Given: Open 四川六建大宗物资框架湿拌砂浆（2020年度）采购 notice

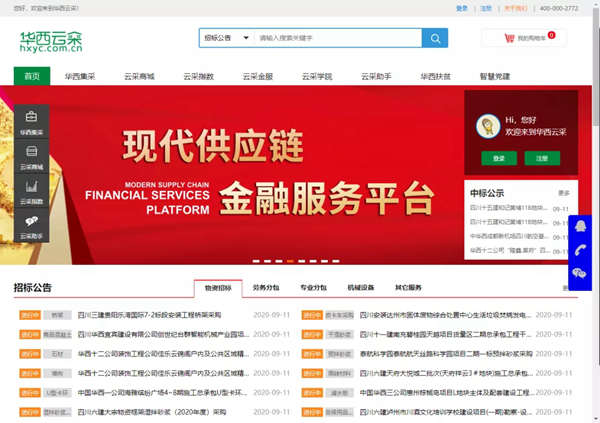Looking at the screenshot, I should 152,412.
